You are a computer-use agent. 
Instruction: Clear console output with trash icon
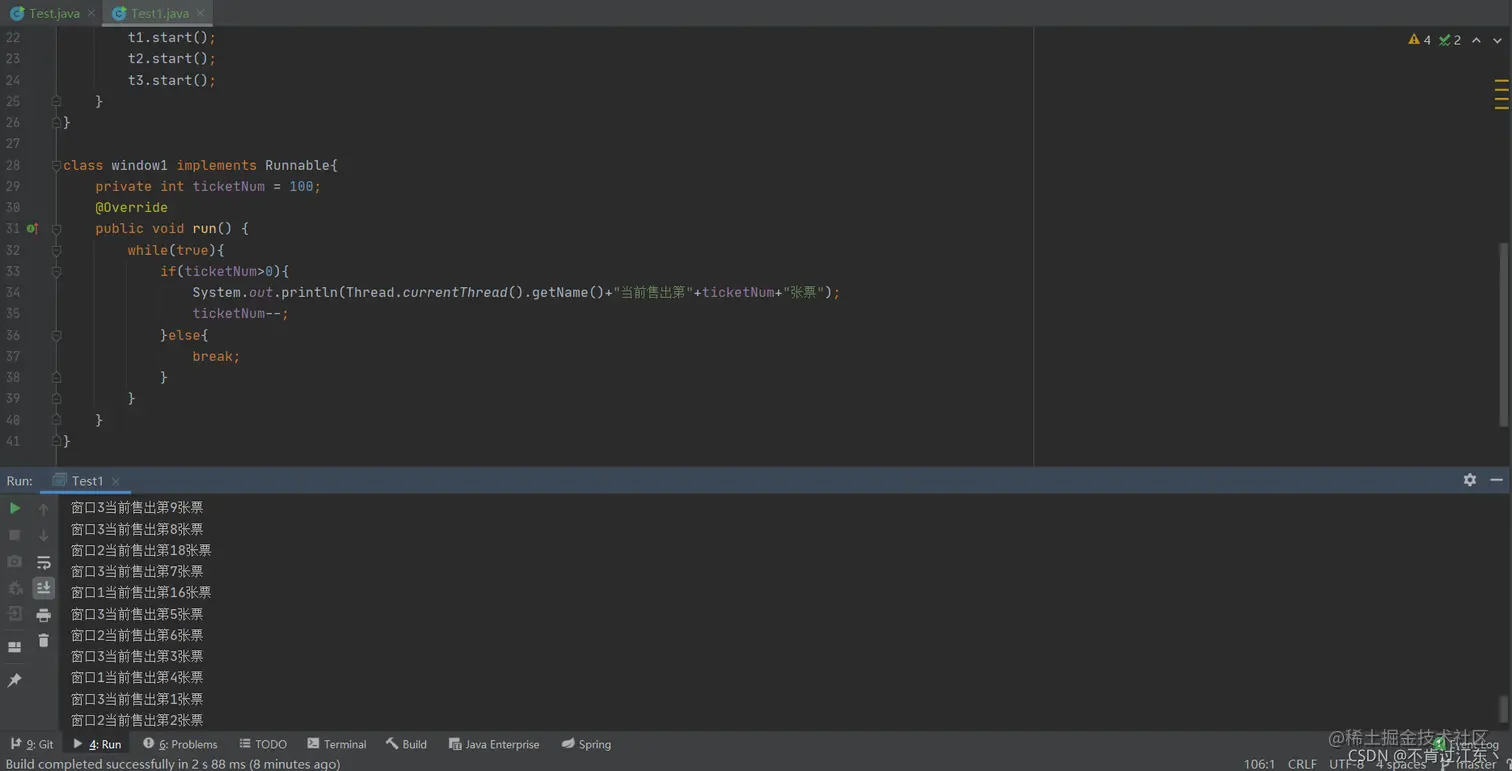(43, 640)
